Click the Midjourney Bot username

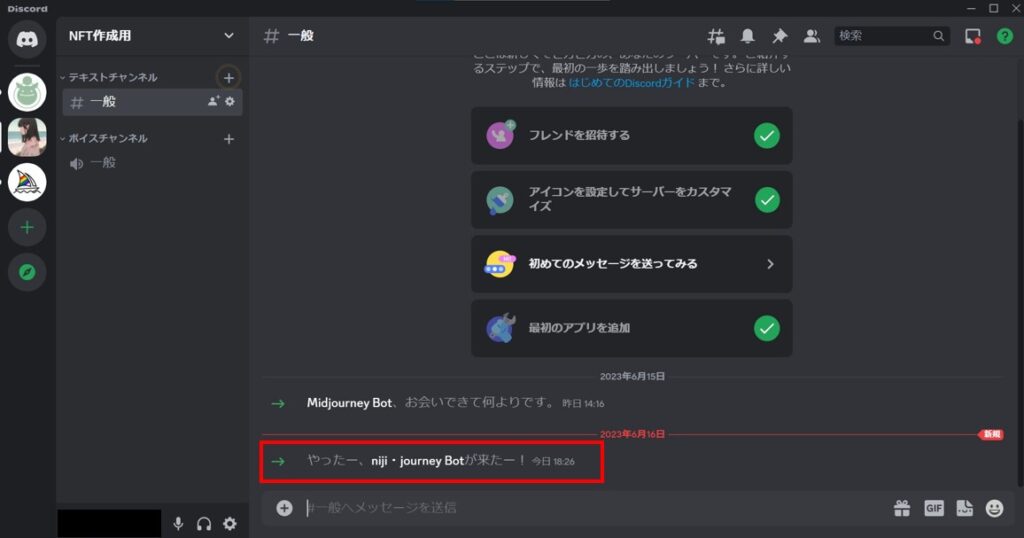click(349, 403)
